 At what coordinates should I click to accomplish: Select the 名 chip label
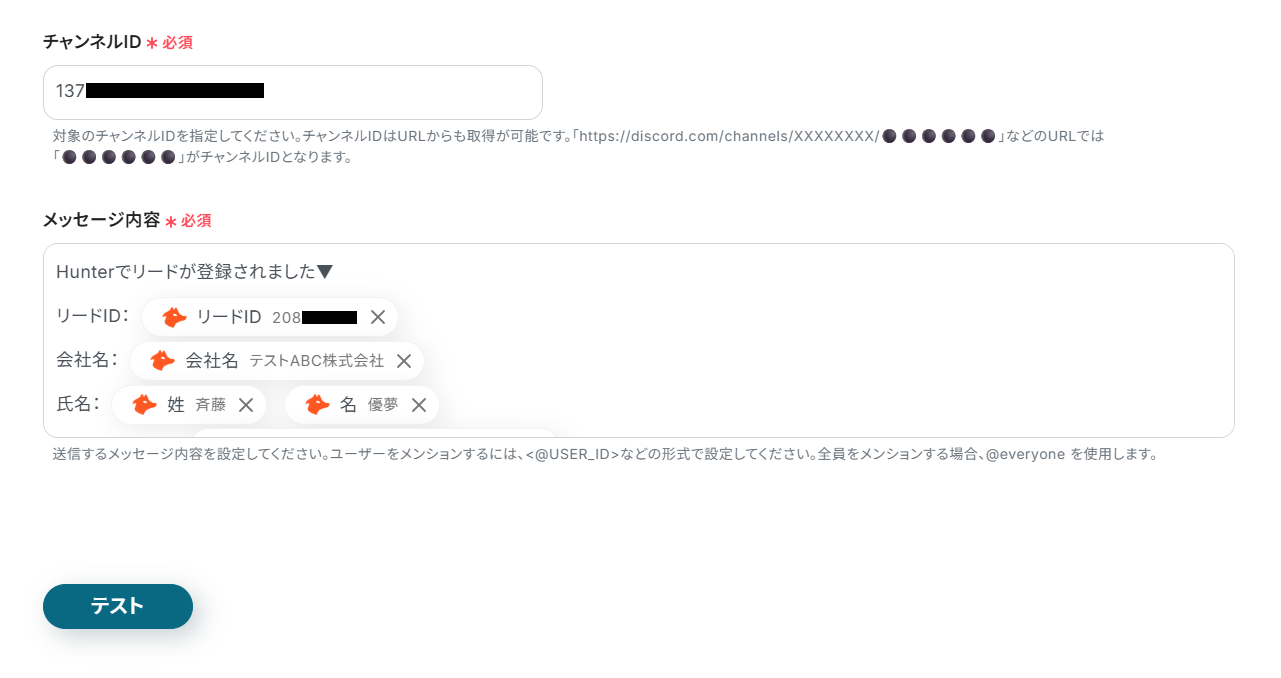point(348,405)
